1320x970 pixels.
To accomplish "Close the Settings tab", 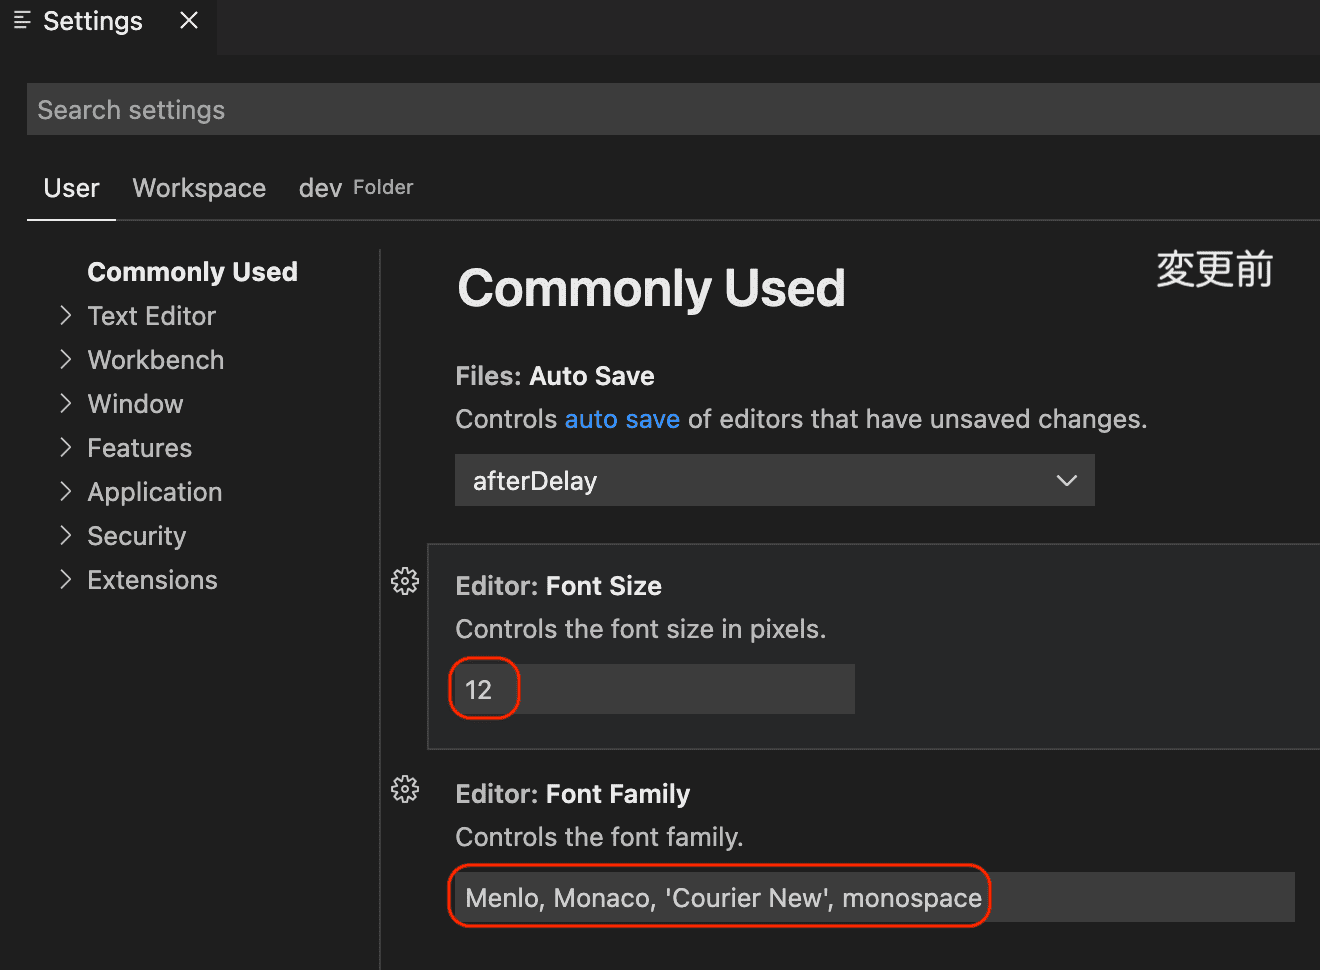I will coord(189,21).
